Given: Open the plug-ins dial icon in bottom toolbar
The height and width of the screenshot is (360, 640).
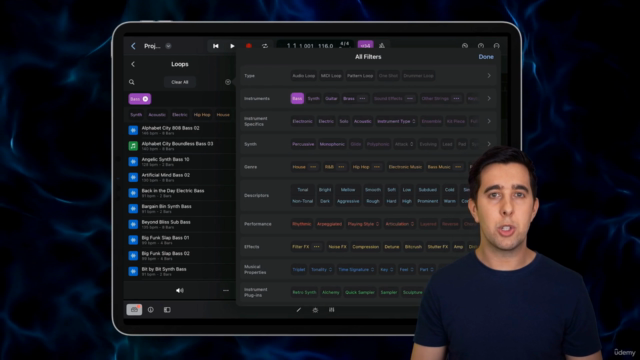Looking at the screenshot, I should click(x=315, y=310).
